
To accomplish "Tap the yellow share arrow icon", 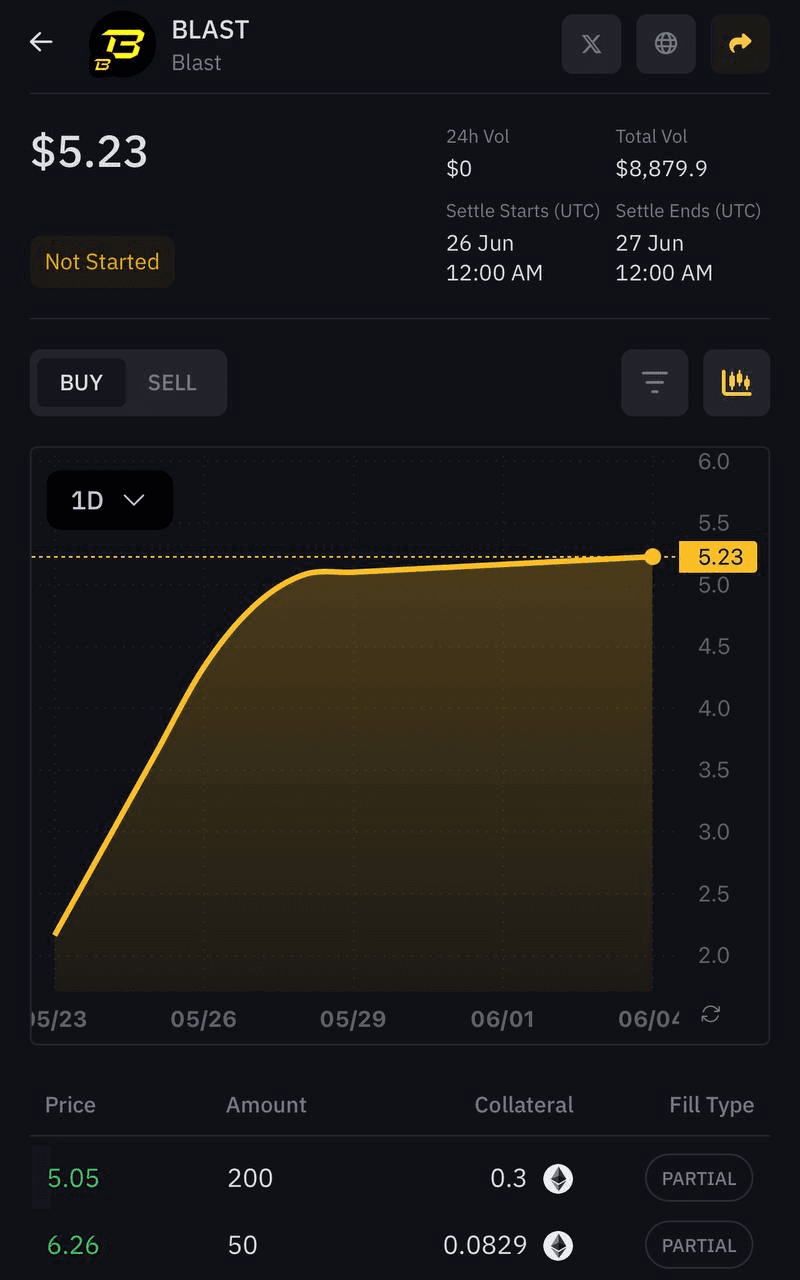I will coord(740,44).
